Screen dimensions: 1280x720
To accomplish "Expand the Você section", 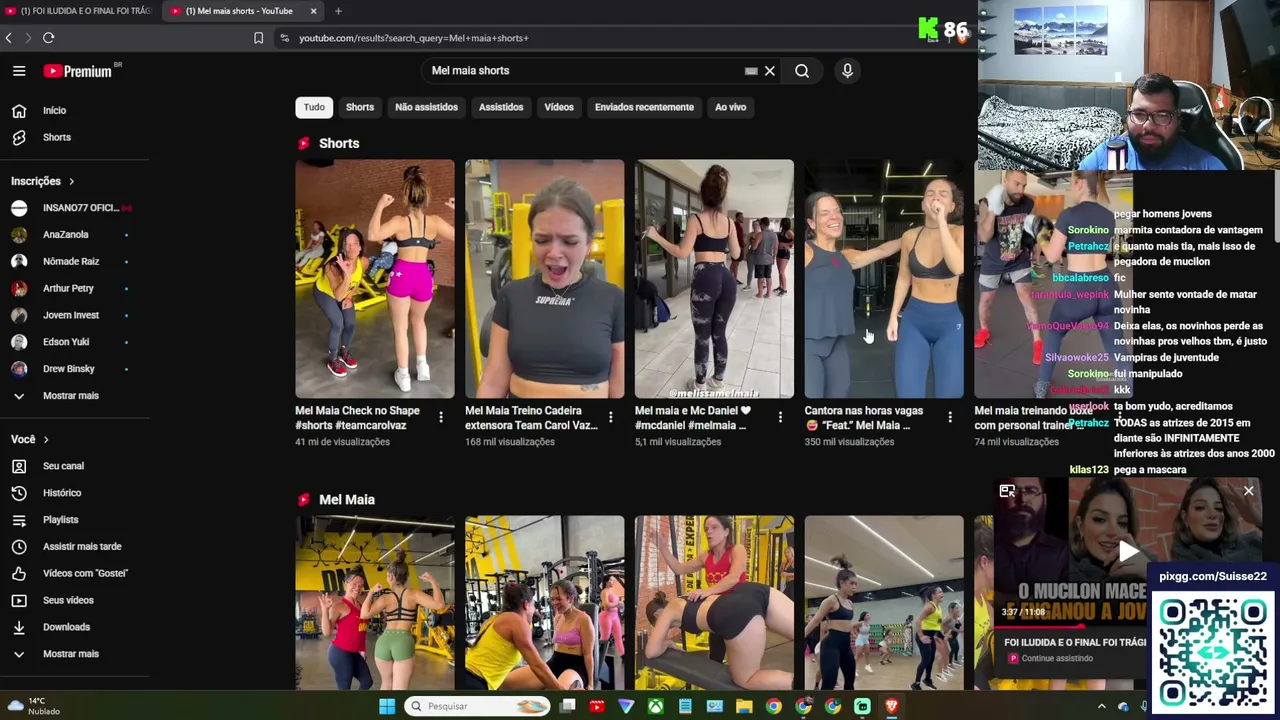I will click(x=30, y=440).
